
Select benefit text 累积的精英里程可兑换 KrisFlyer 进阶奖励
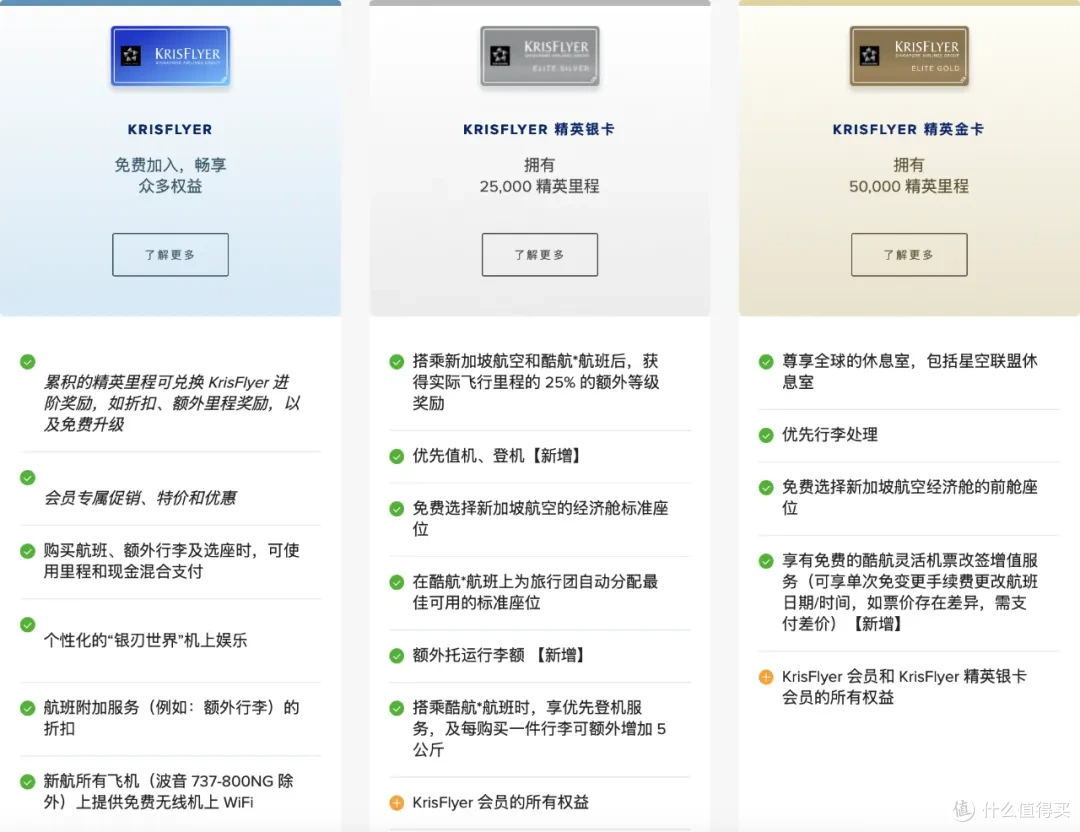172,403
